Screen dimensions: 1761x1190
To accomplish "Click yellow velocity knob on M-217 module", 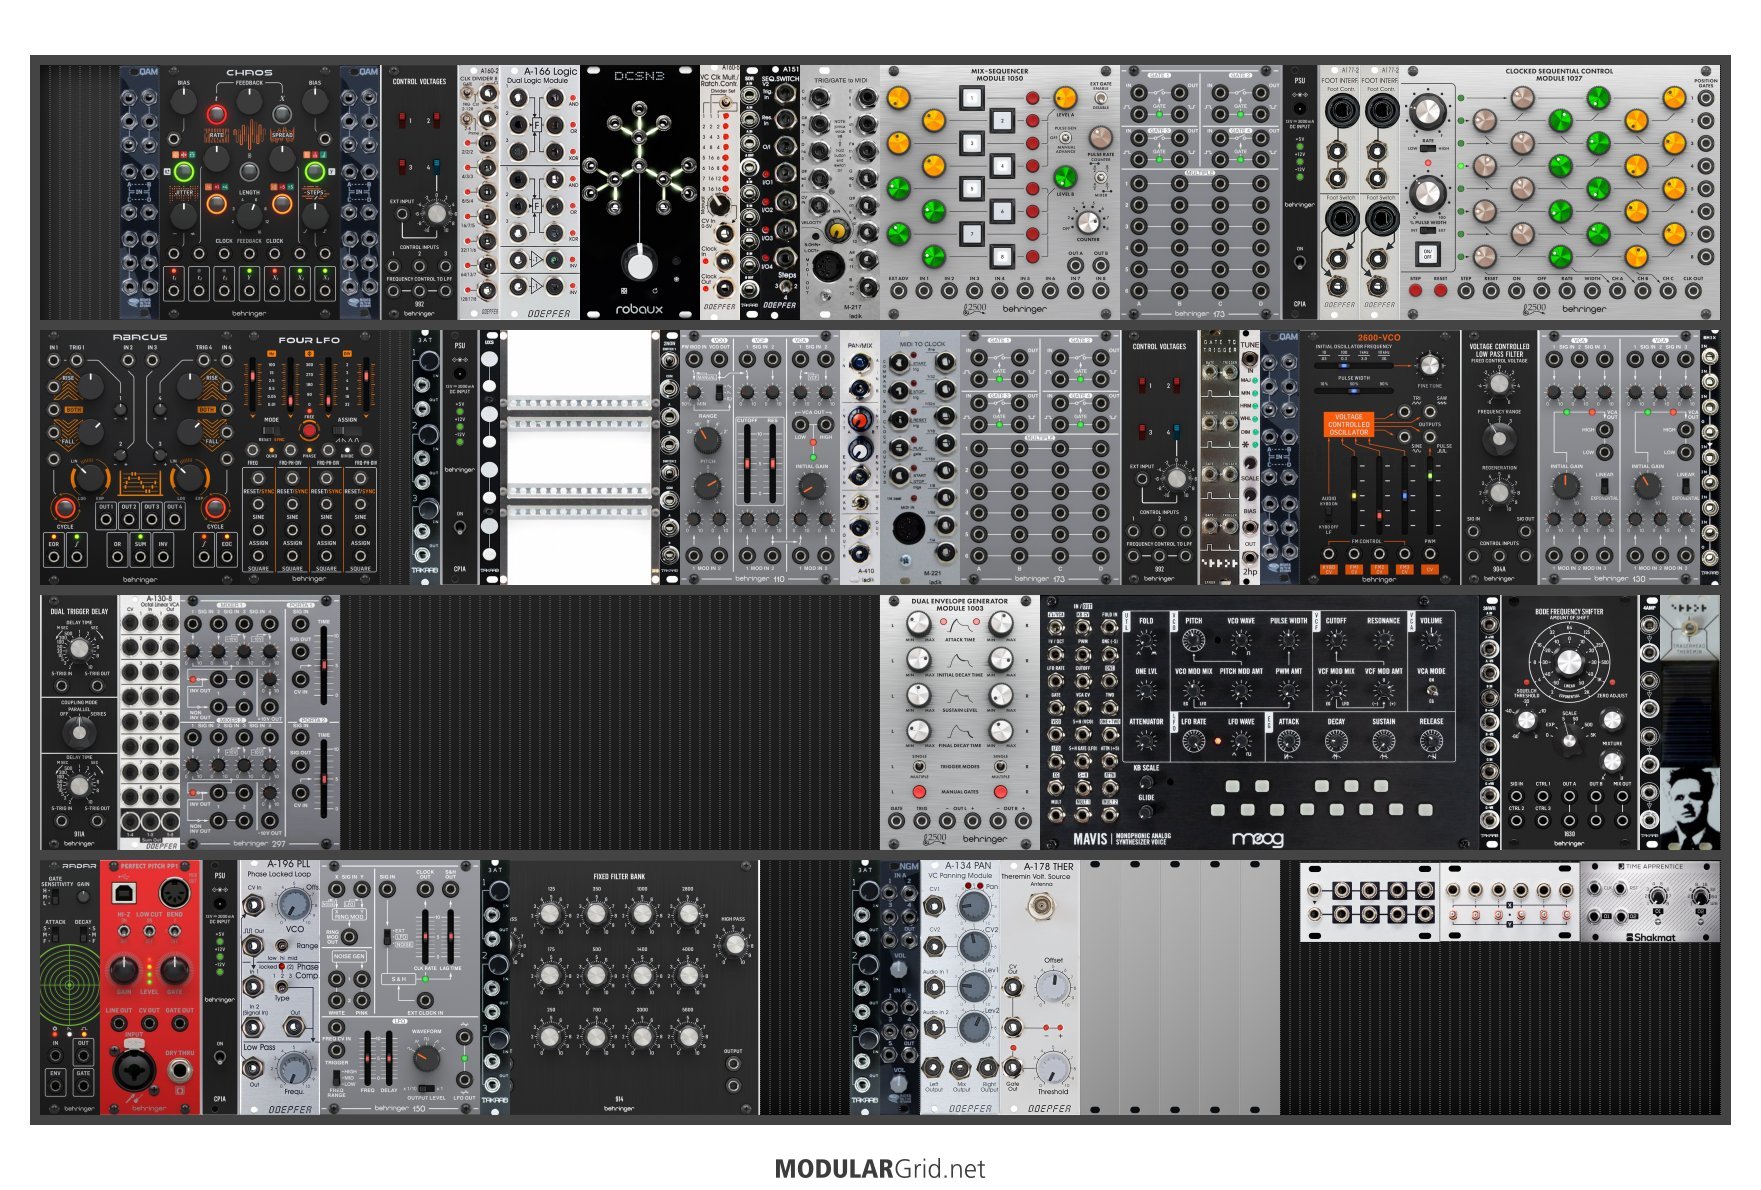I will [x=838, y=231].
